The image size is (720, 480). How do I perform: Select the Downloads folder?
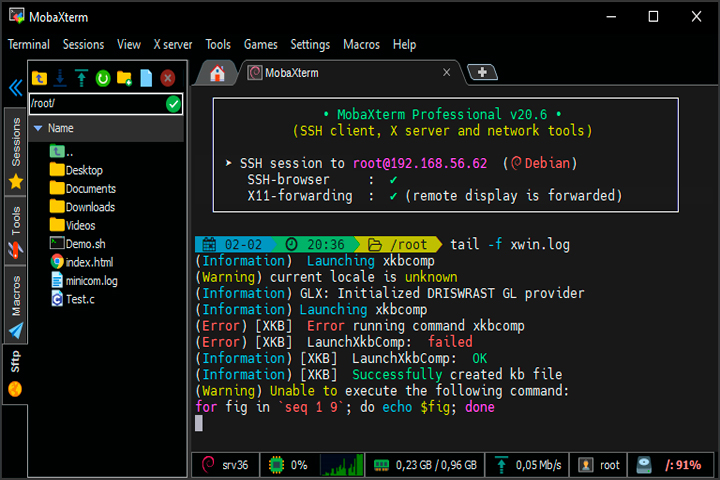coord(83,207)
